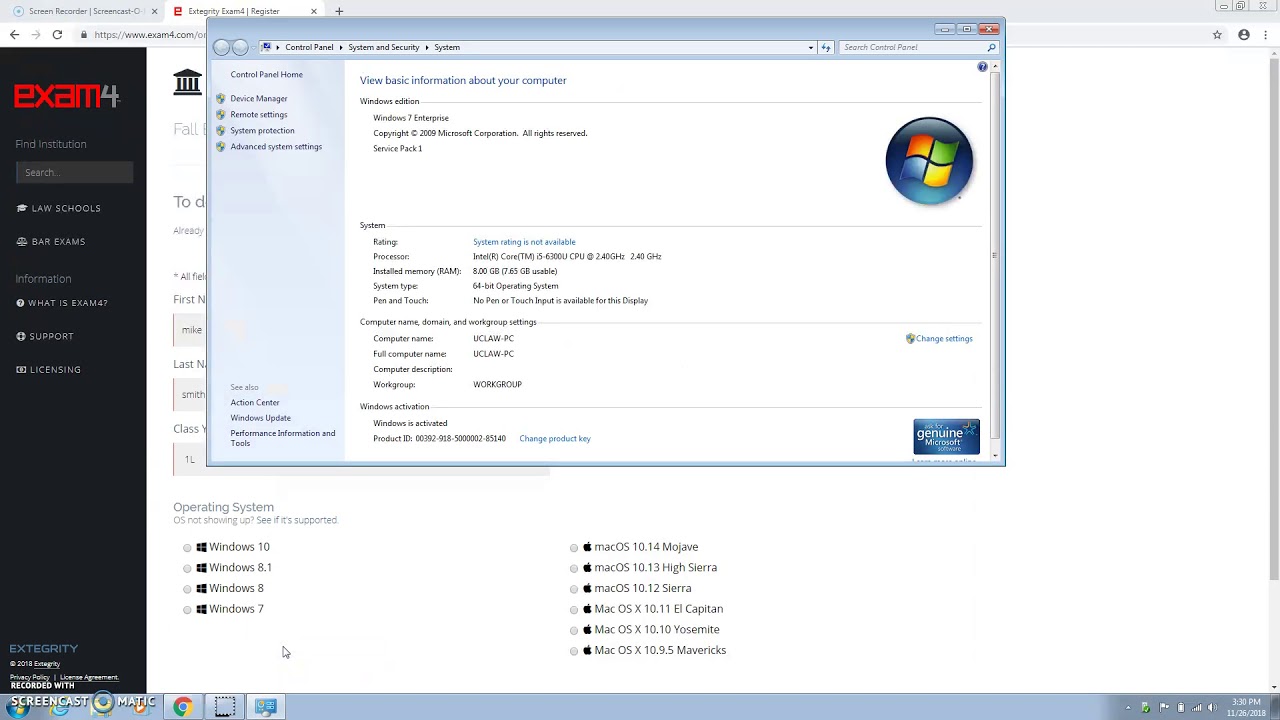Click the System and Security breadcrumb
Screen dimensions: 1280x720
[x=384, y=47]
